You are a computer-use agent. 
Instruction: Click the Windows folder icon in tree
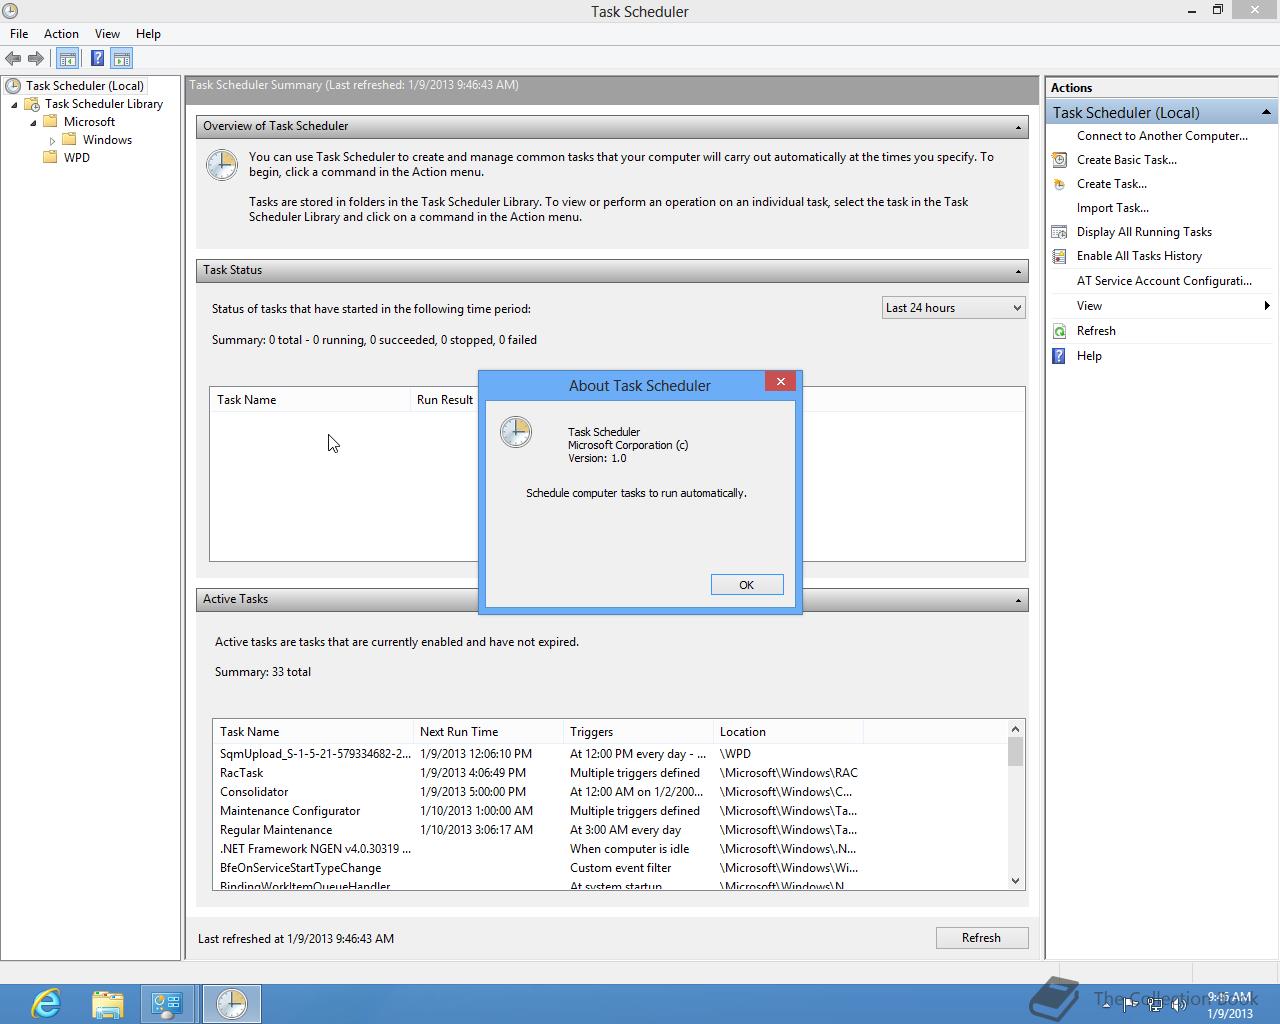69,140
